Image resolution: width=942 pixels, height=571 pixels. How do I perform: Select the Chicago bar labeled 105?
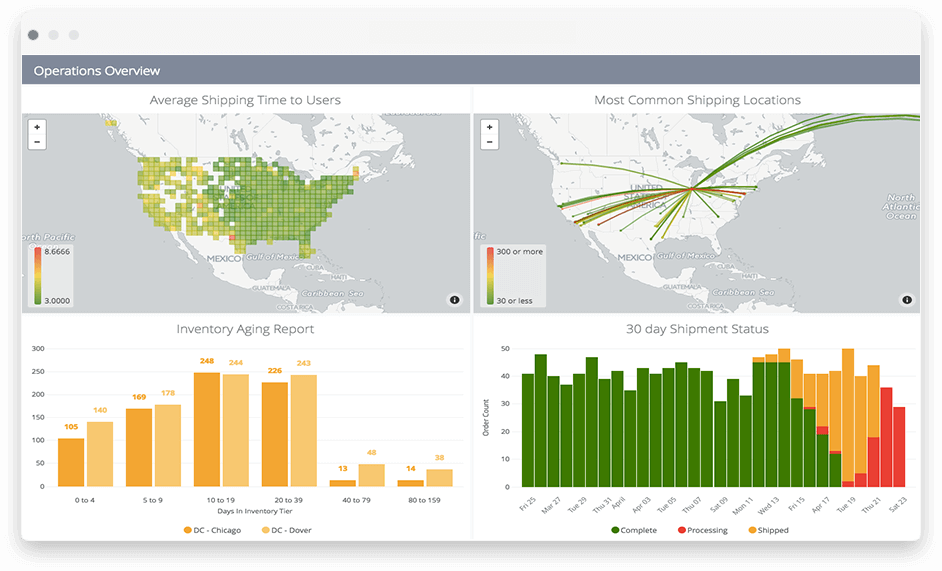71,462
